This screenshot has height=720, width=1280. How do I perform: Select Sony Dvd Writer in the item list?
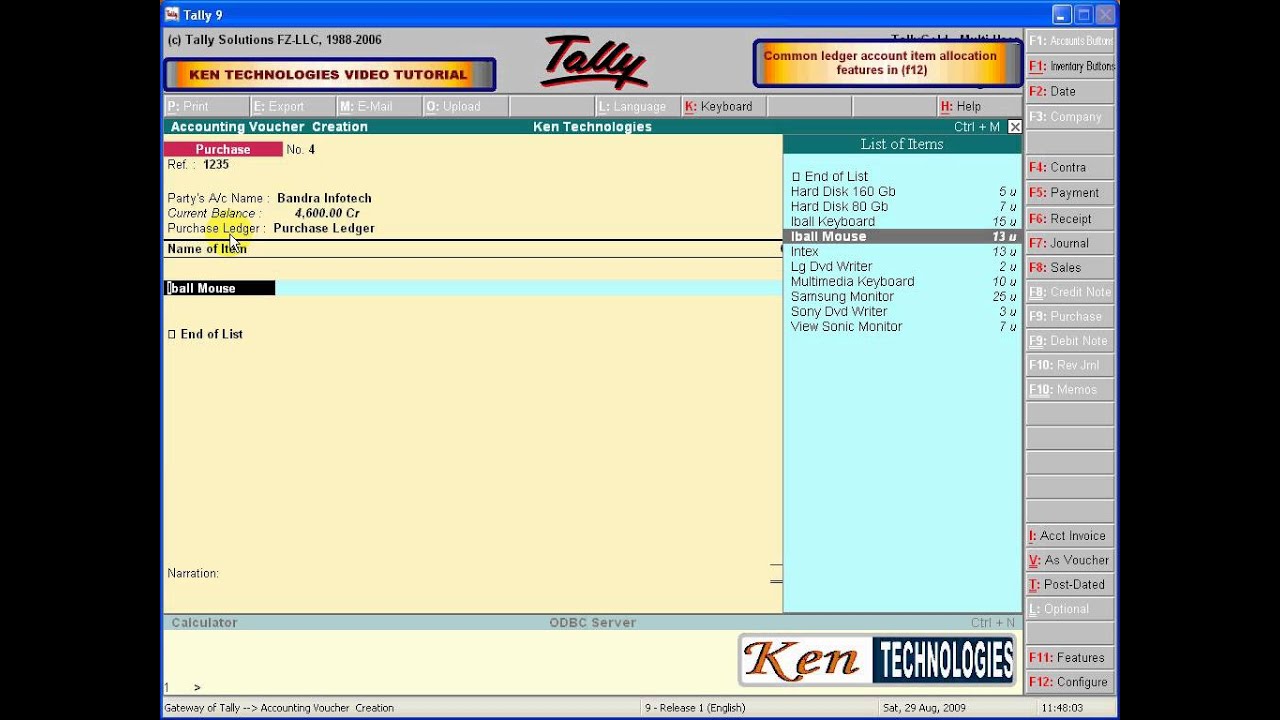pyautogui.click(x=902, y=312)
